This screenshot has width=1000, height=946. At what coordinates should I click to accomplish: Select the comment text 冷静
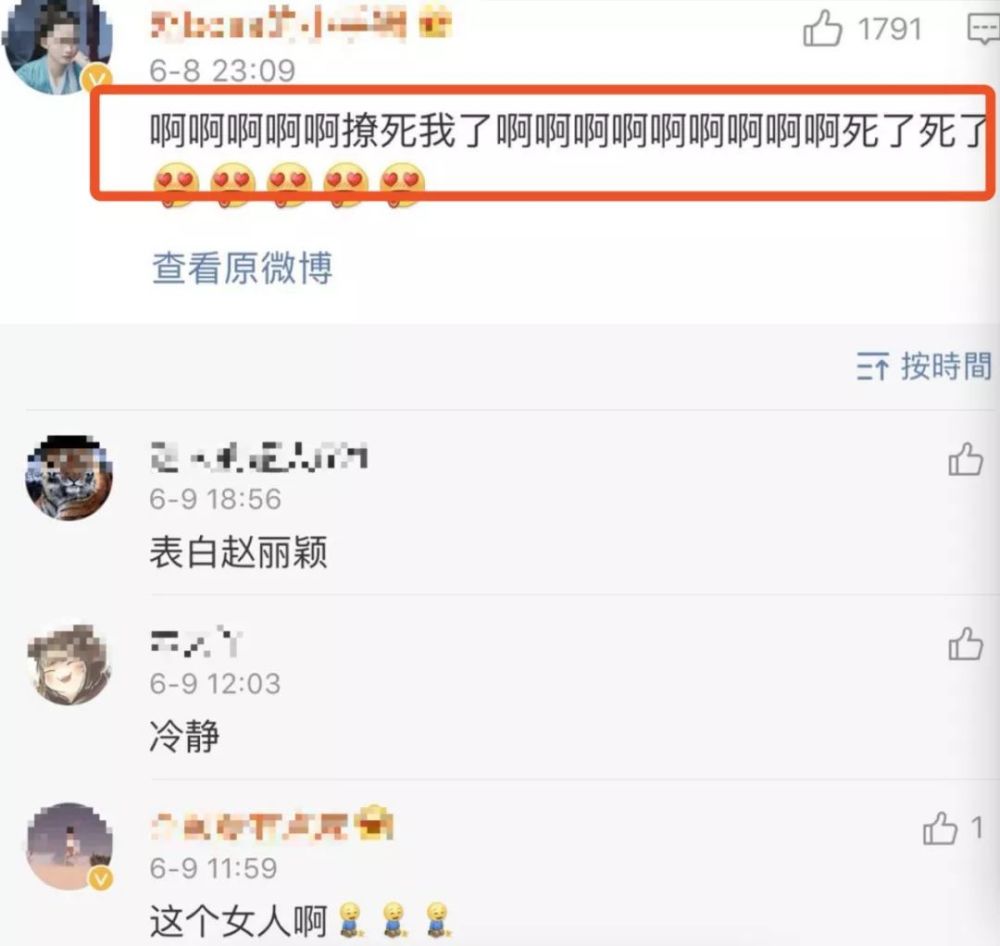click(184, 735)
